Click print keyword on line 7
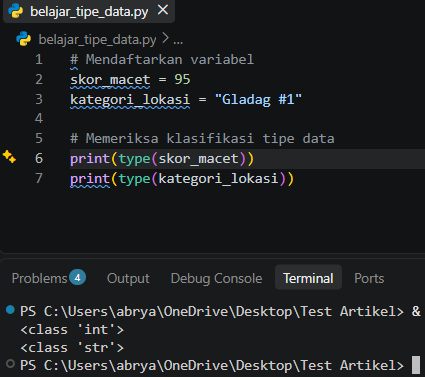This screenshot has width=425, height=377. click(x=90, y=179)
